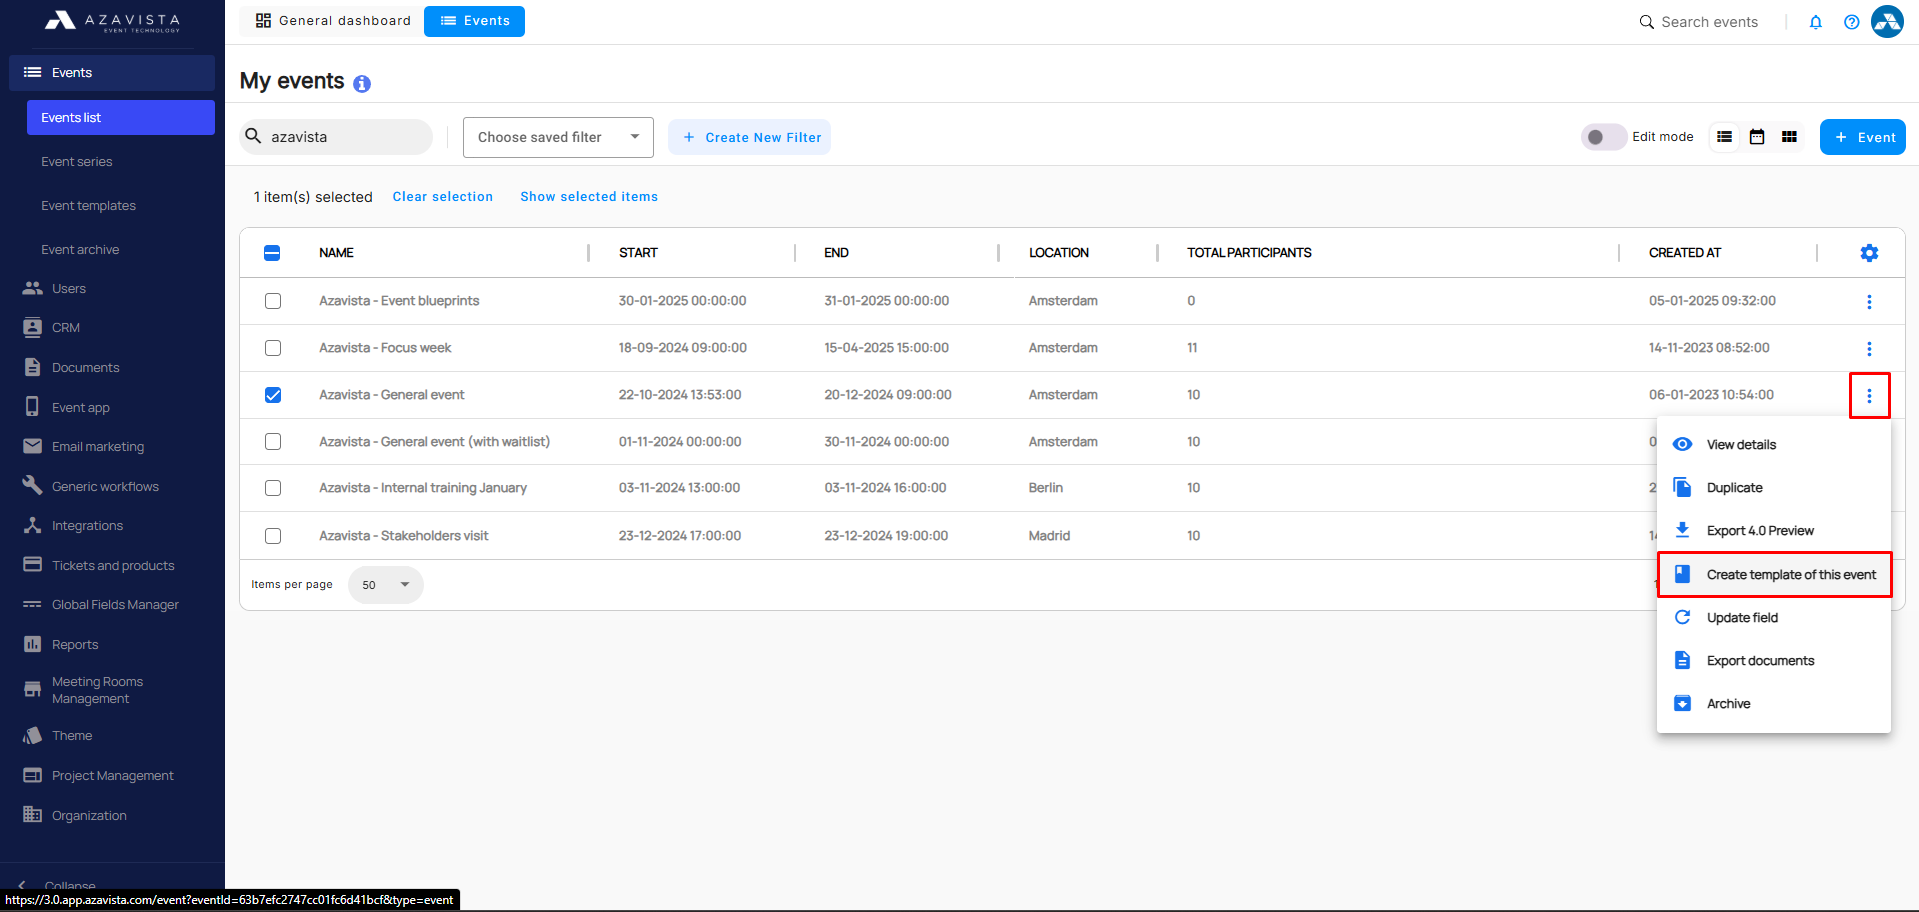Select Create template of this event
Viewport: 1919px width, 912px height.
pos(1774,575)
